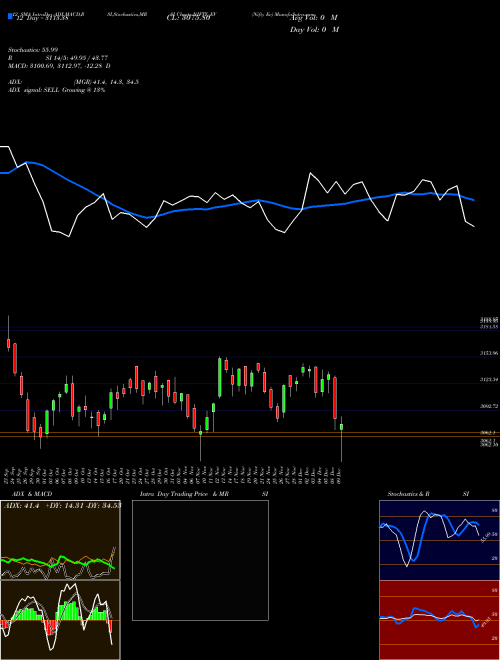Click the ADX '(MGR) 41.4, 14.3, 34.5' values
The height and width of the screenshot is (660, 500).
point(106,82)
